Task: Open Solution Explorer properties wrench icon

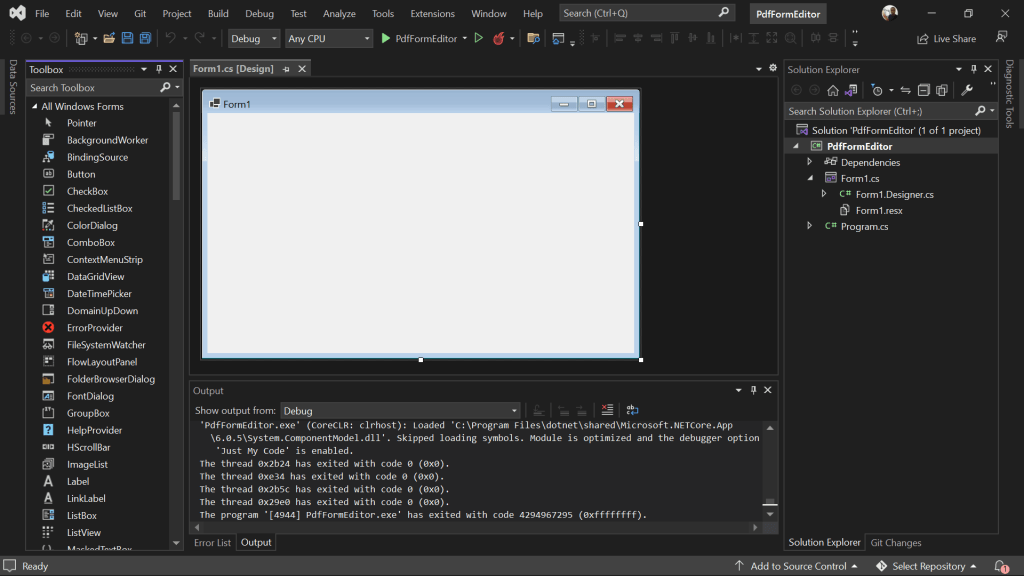Action: 967,90
